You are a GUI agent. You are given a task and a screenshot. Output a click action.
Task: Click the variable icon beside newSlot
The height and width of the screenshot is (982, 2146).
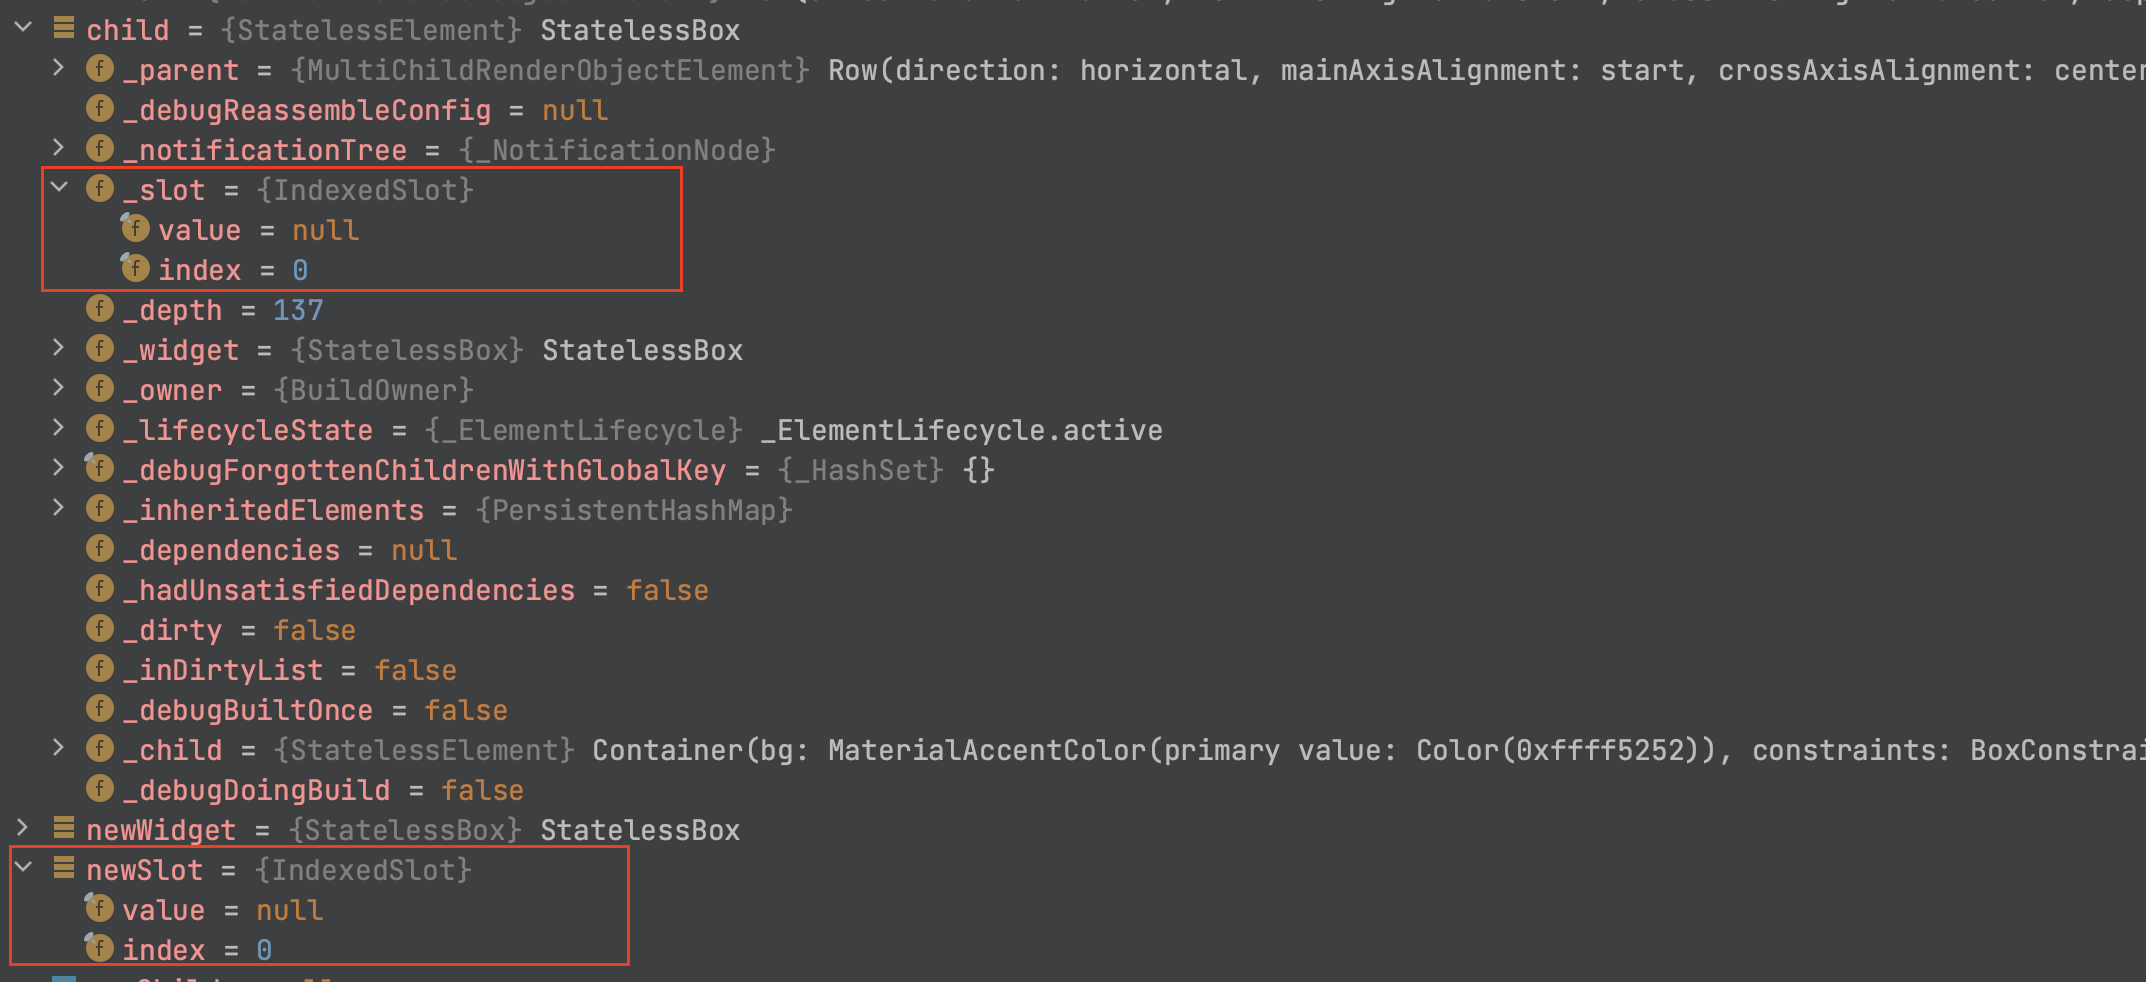click(64, 868)
